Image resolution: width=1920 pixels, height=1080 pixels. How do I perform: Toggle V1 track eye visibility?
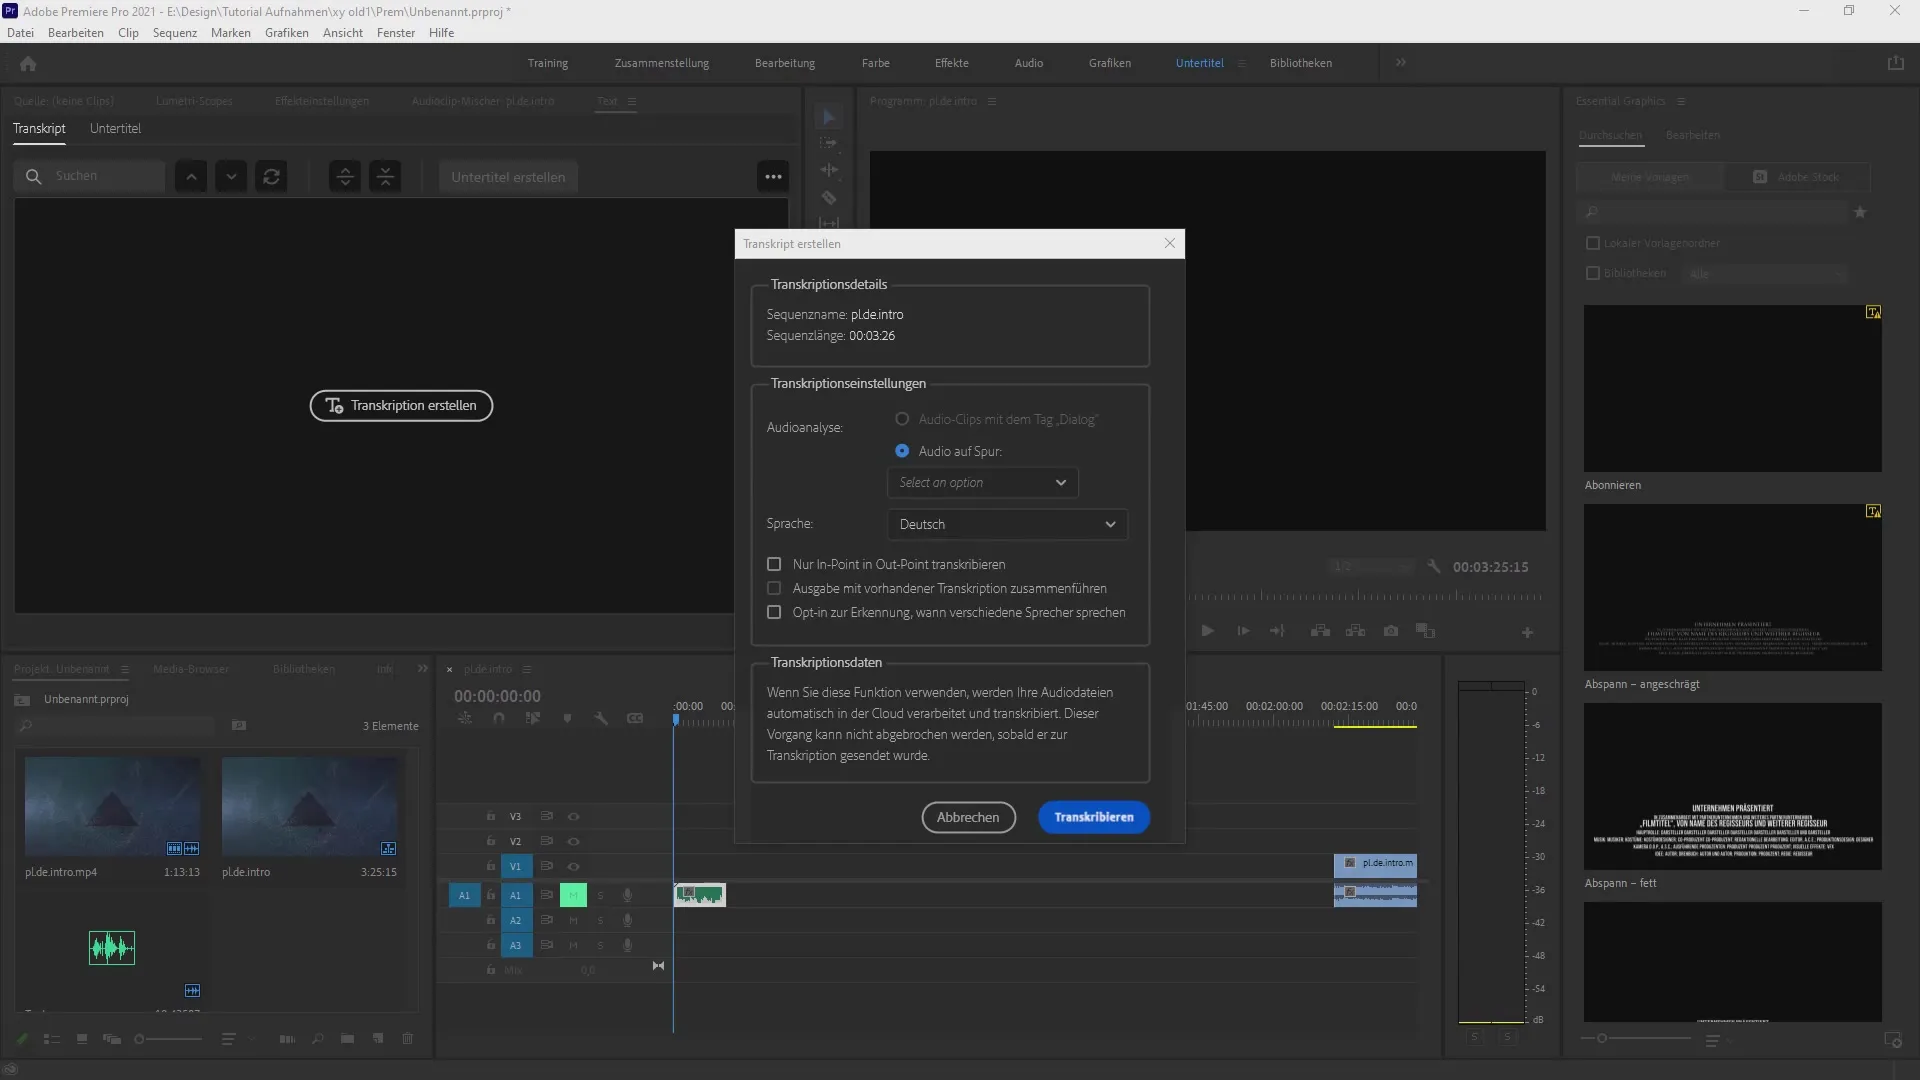573,866
